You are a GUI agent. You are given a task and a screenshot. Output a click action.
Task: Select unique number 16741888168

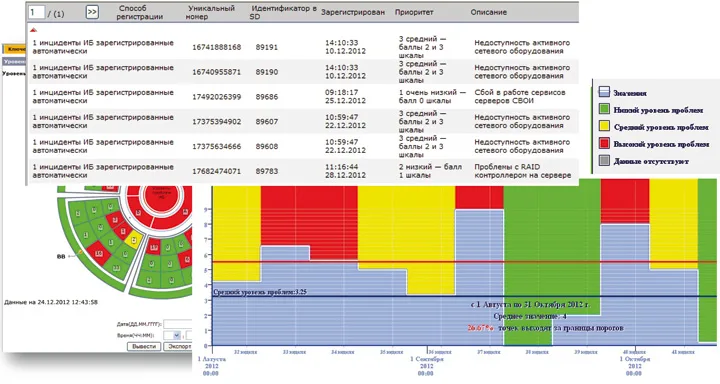(216, 47)
